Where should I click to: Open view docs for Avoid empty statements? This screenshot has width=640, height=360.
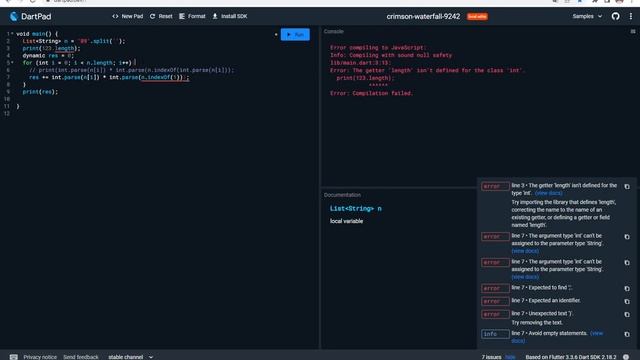click(596, 333)
